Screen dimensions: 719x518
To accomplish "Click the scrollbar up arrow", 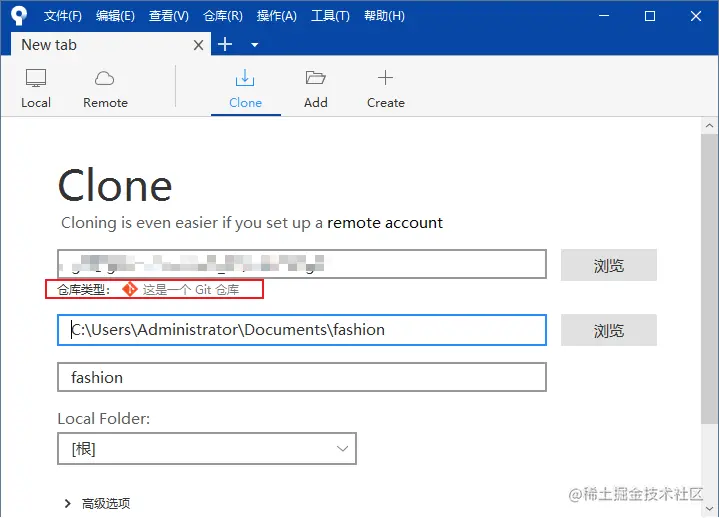I will point(709,125).
